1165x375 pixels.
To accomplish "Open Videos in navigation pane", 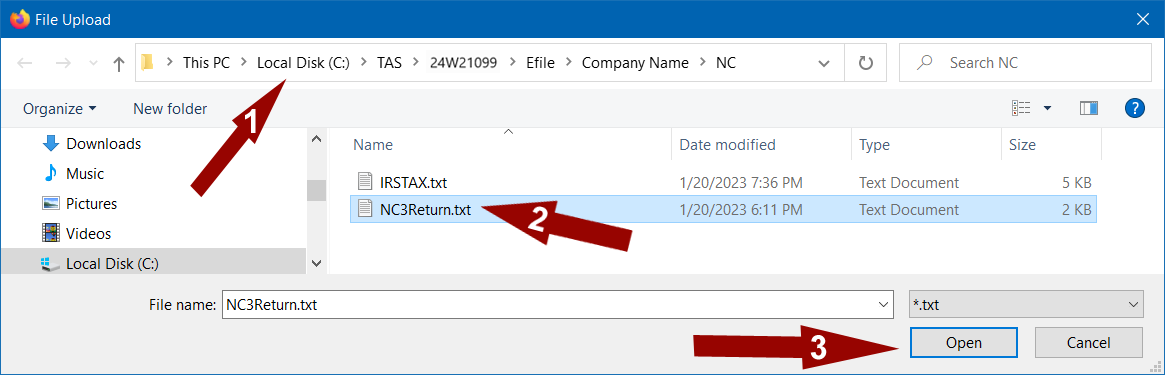I will (x=88, y=233).
